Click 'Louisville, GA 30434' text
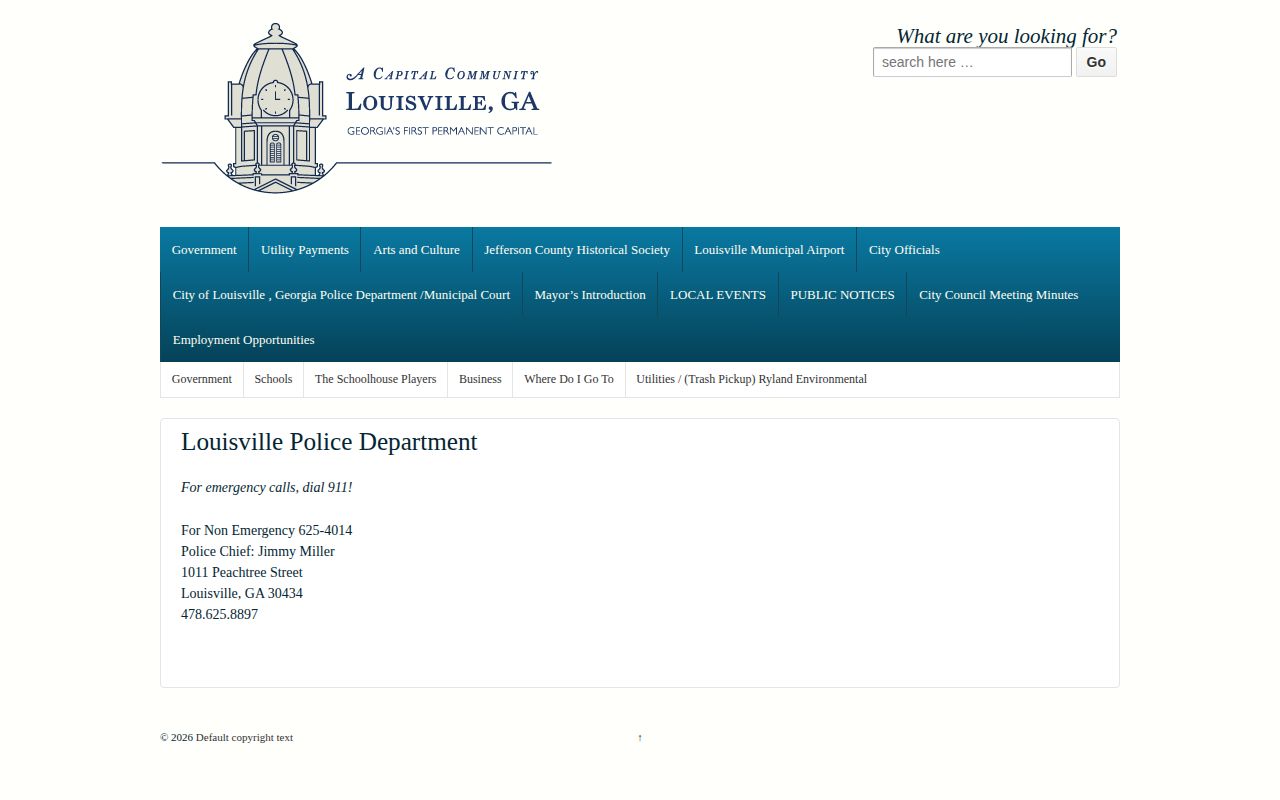Viewport: 1280px width, 800px height. (x=242, y=593)
